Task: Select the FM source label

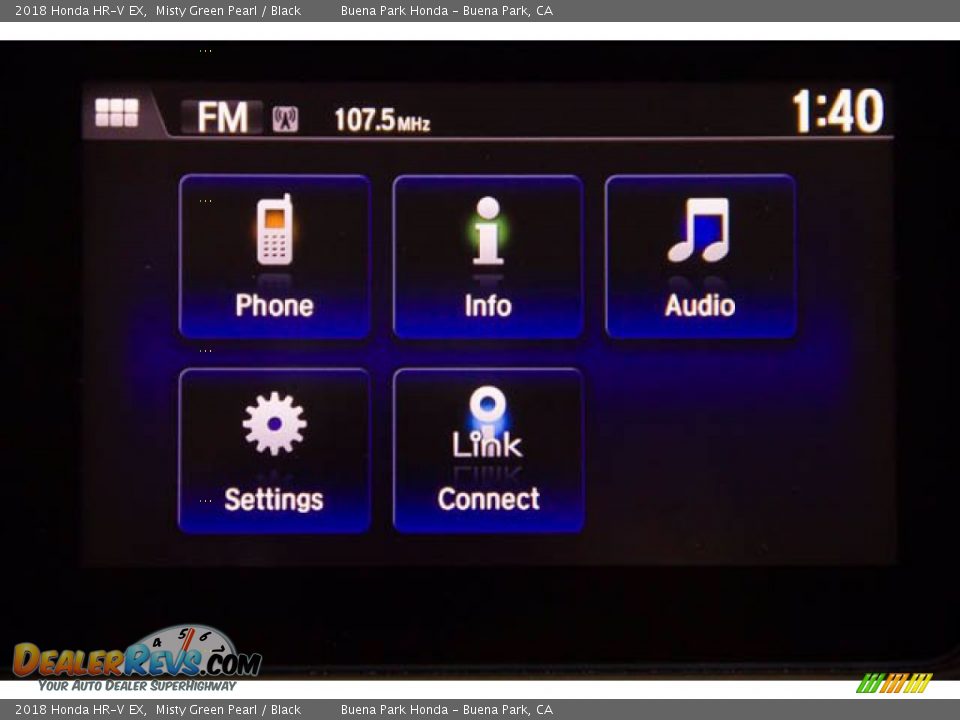Action: (222, 117)
